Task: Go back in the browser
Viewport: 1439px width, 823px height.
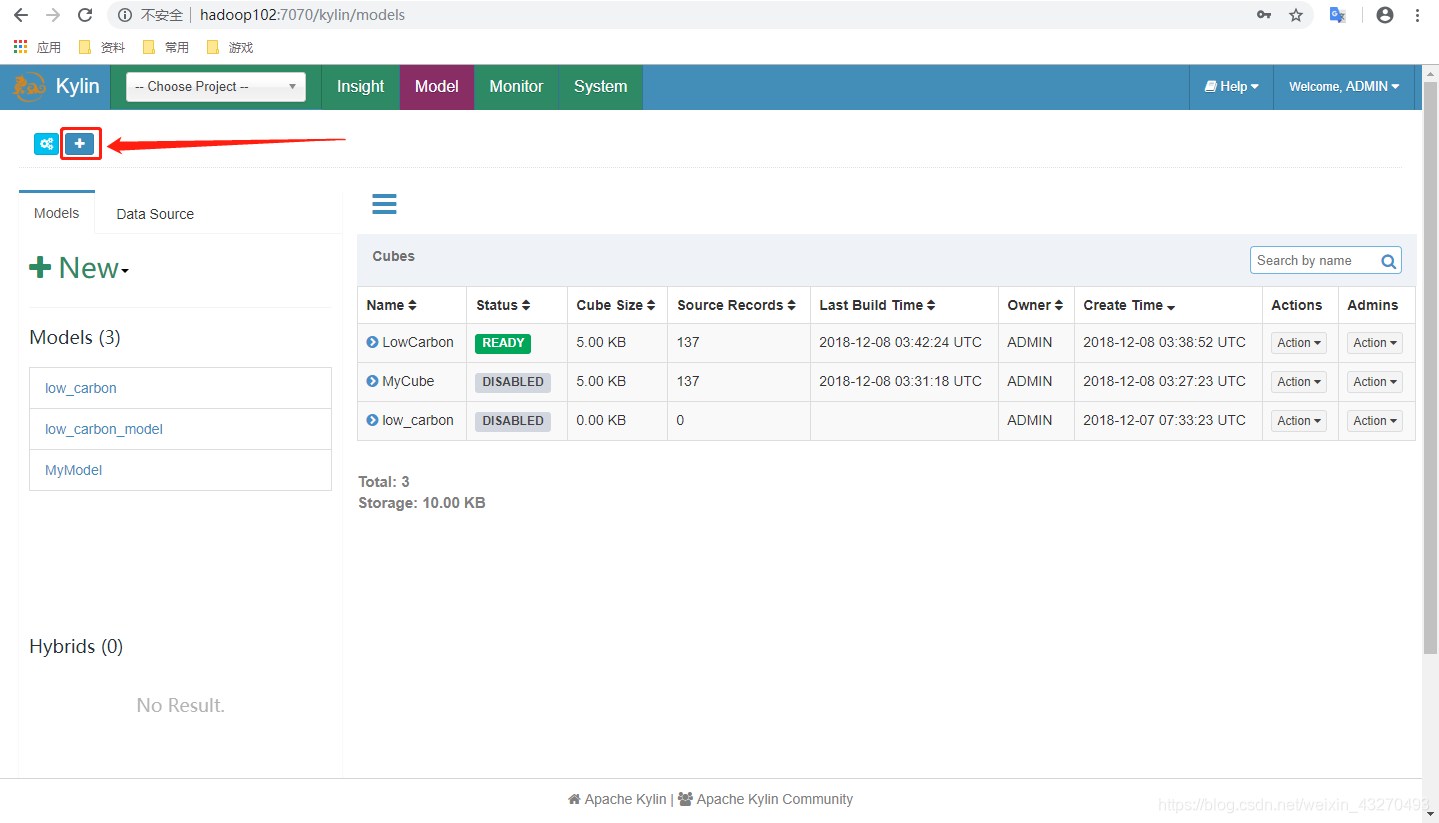Action: [21, 15]
